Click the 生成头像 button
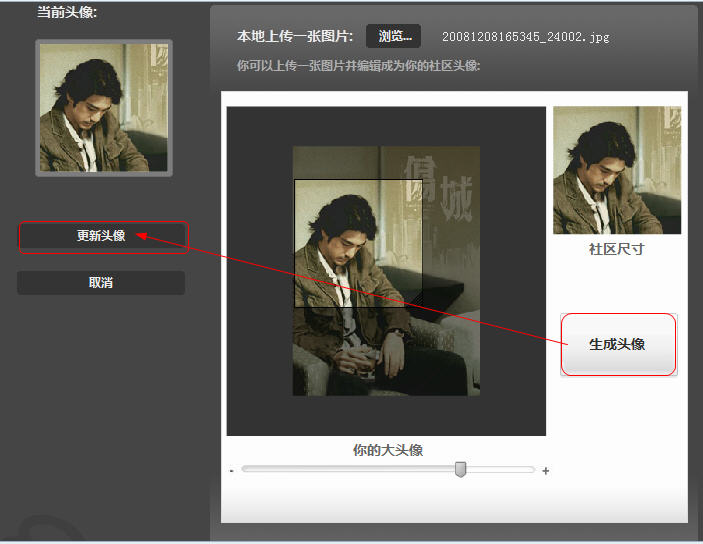This screenshot has width=703, height=544. tap(618, 344)
